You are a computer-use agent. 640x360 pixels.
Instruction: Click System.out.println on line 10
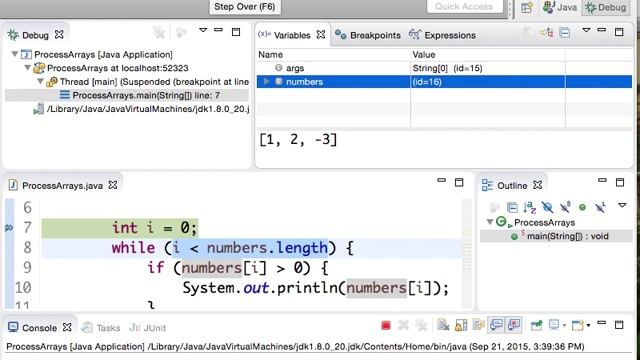coord(260,288)
